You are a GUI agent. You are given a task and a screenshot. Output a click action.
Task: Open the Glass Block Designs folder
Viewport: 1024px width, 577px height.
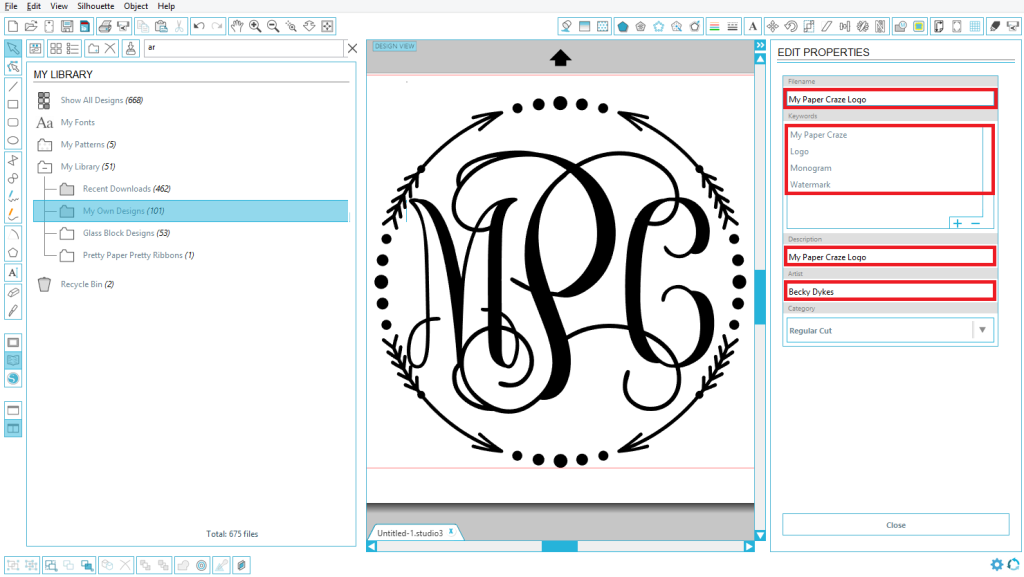click(x=118, y=233)
